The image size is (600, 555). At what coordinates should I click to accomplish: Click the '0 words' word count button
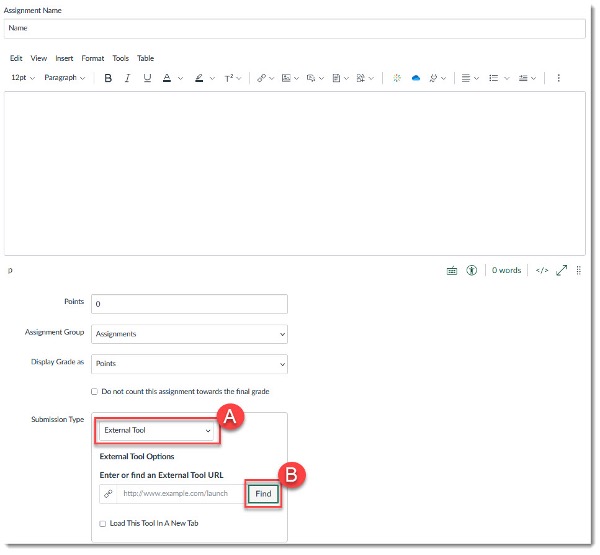507,270
